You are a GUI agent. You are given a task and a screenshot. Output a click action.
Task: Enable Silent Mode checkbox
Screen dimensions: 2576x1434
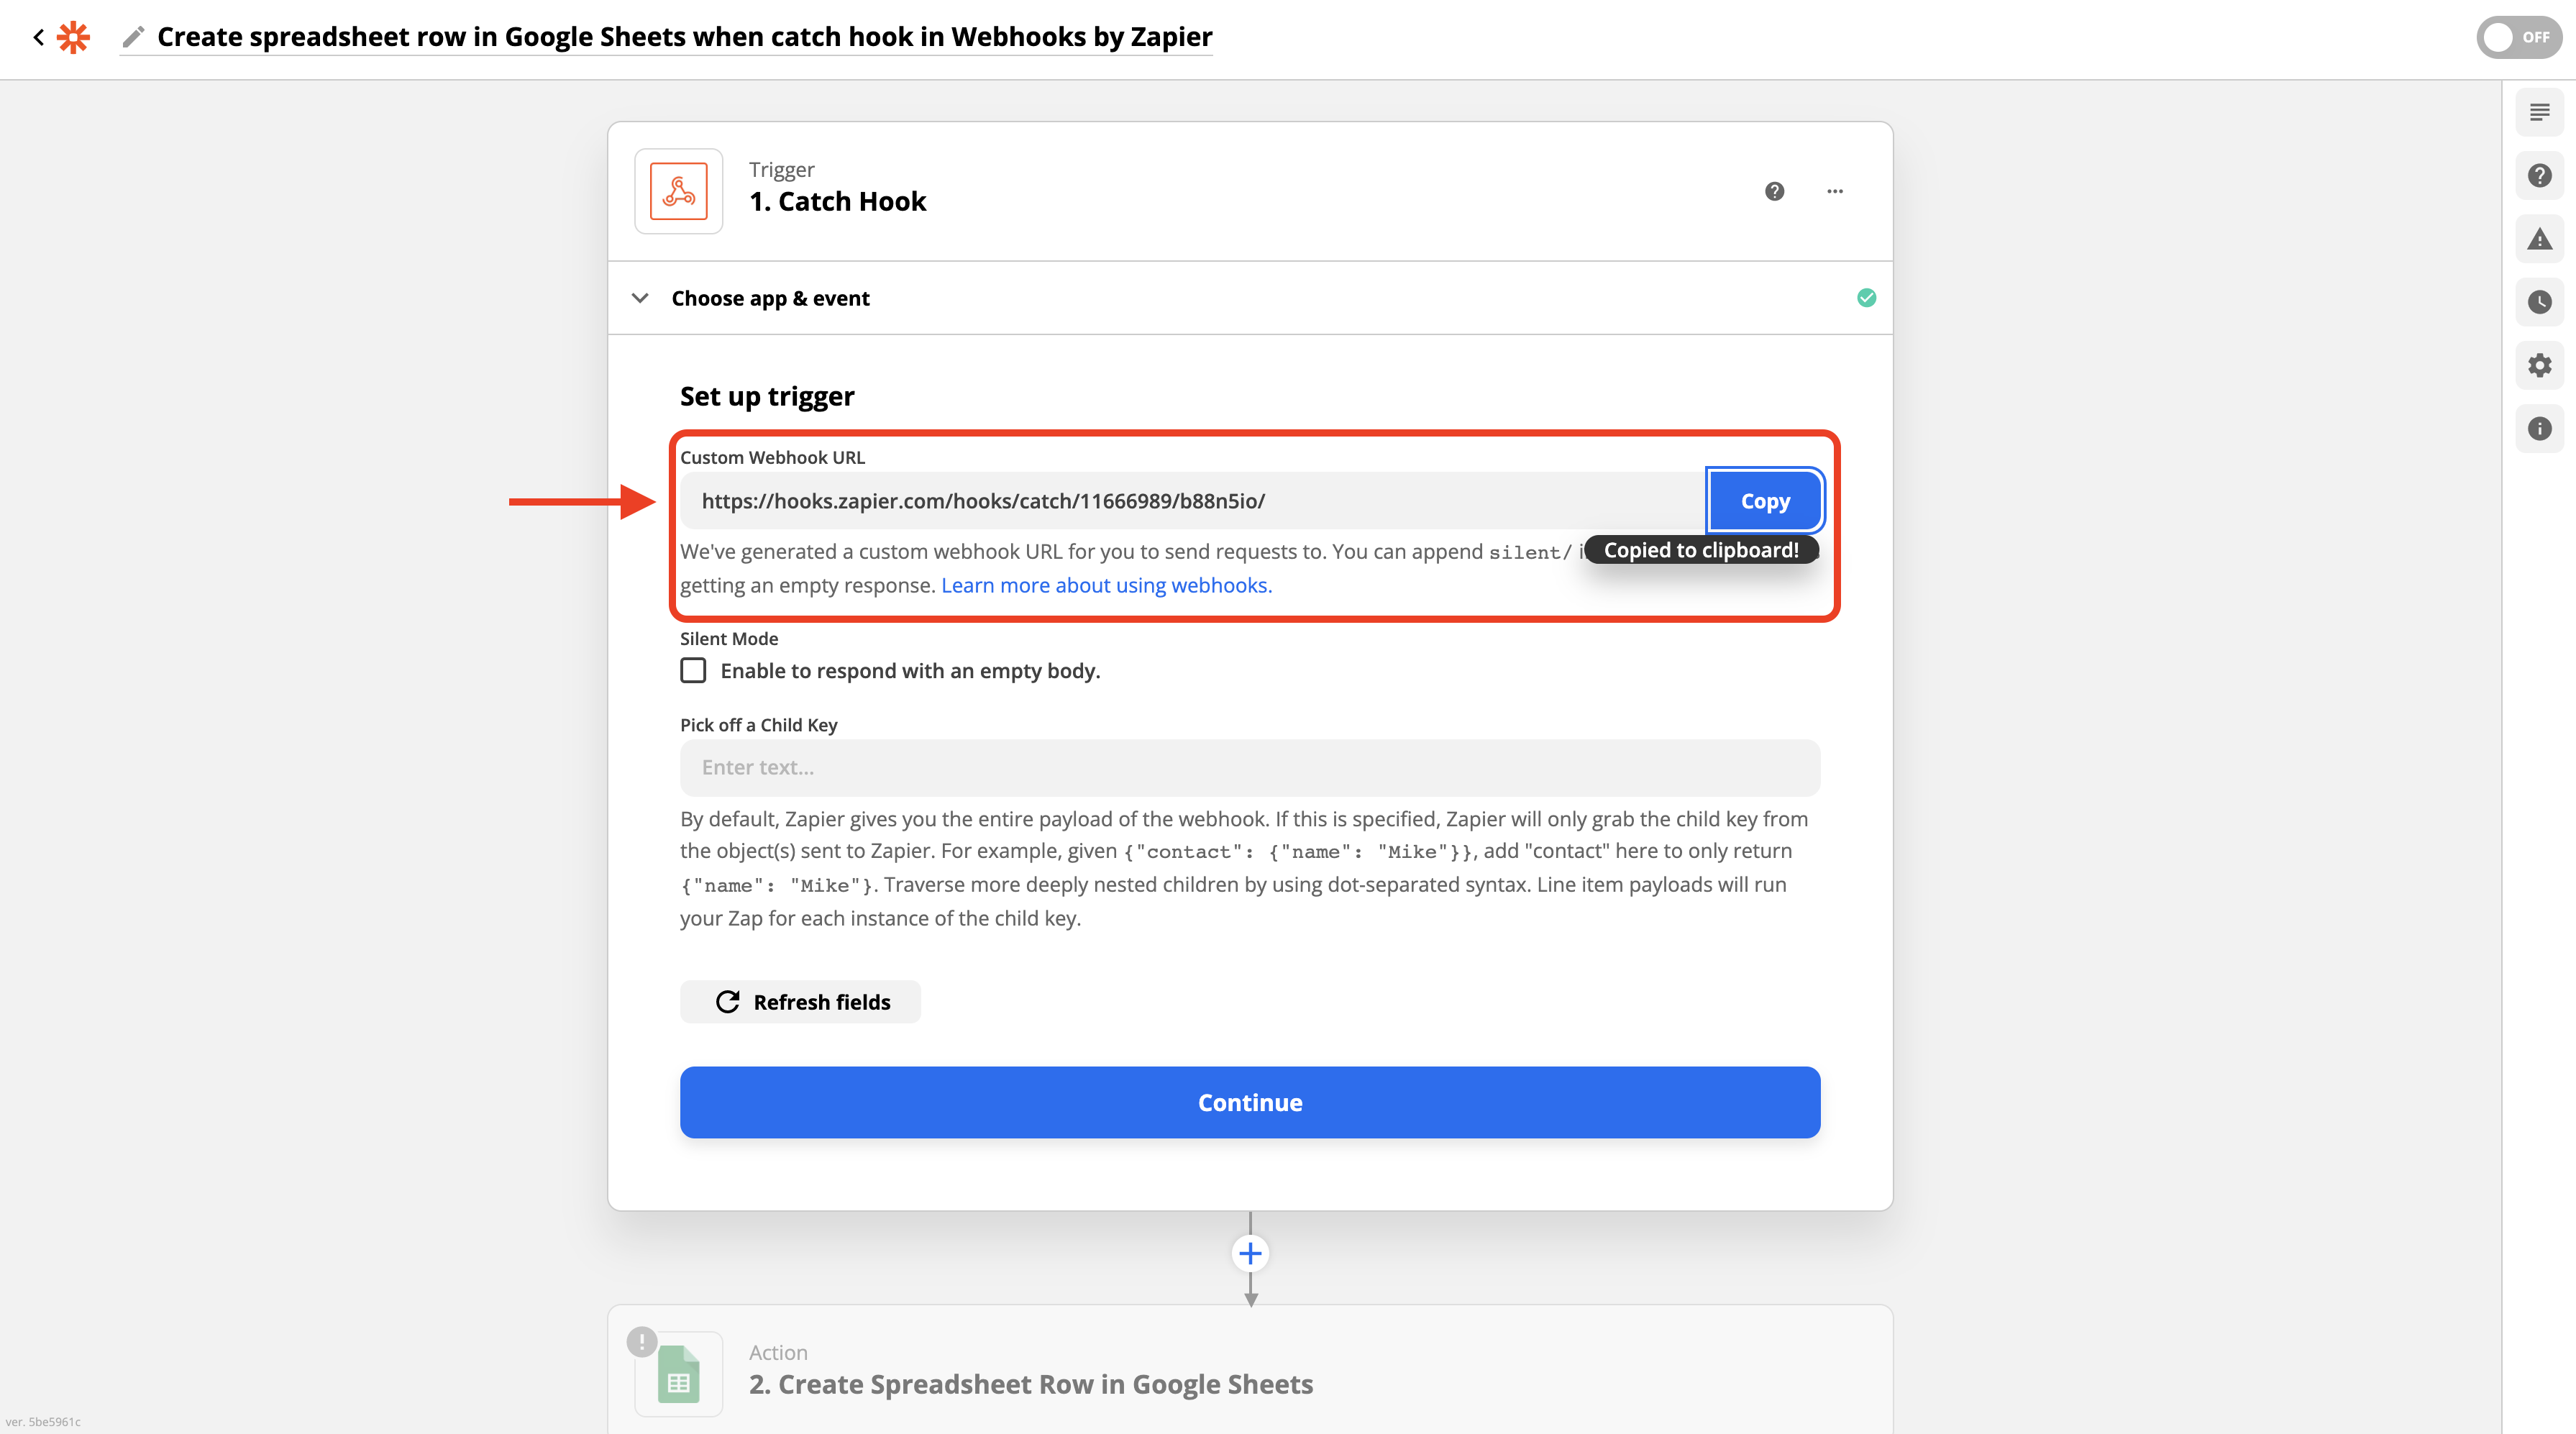693,670
